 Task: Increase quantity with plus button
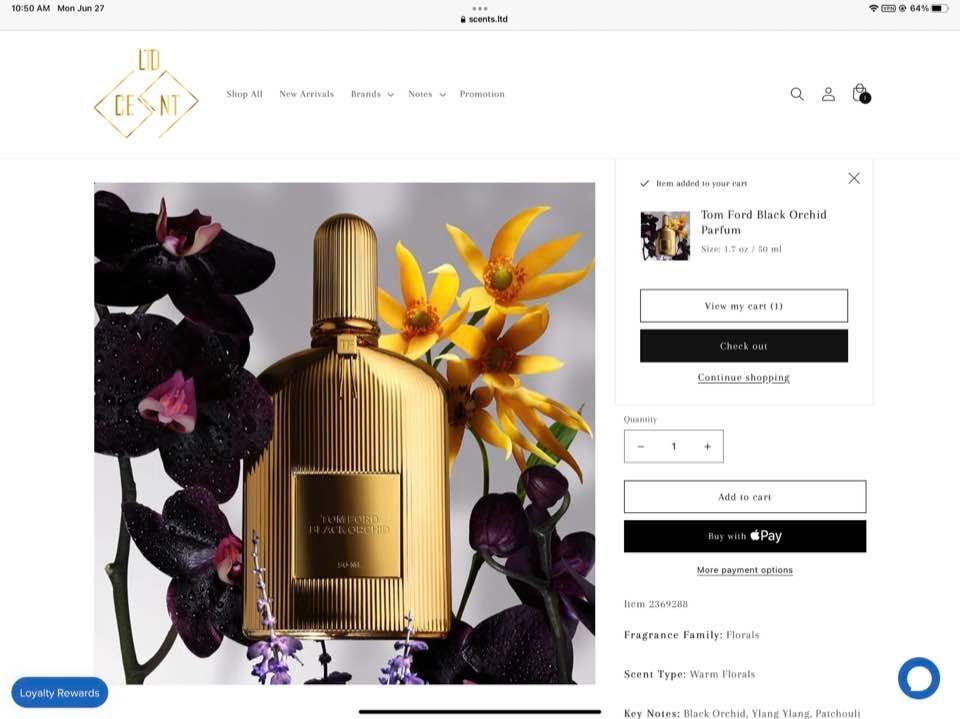(x=707, y=446)
